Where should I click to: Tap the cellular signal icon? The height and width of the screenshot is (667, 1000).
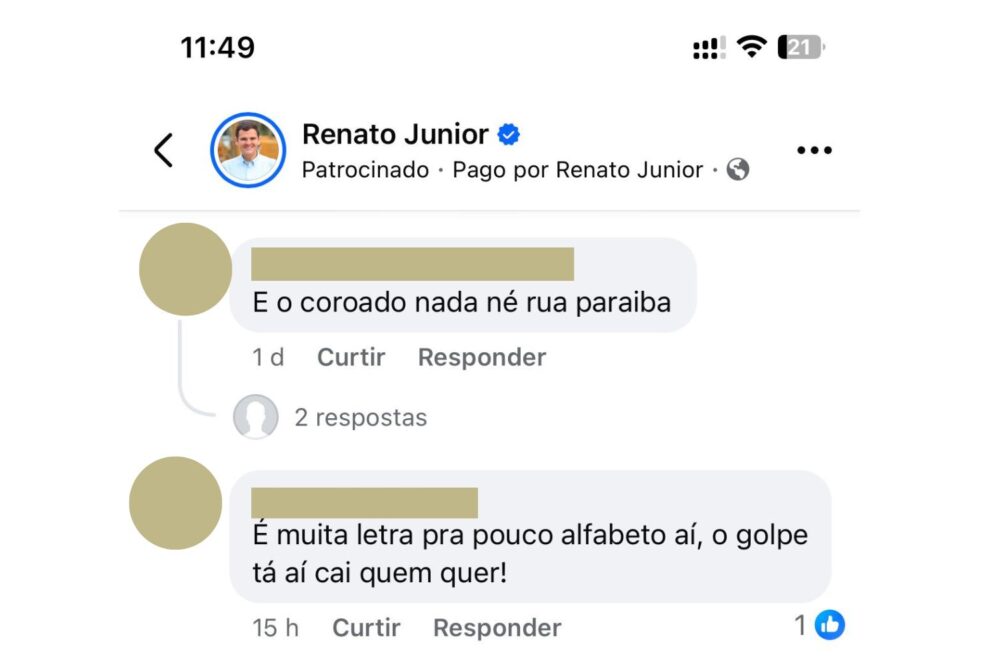(x=709, y=47)
